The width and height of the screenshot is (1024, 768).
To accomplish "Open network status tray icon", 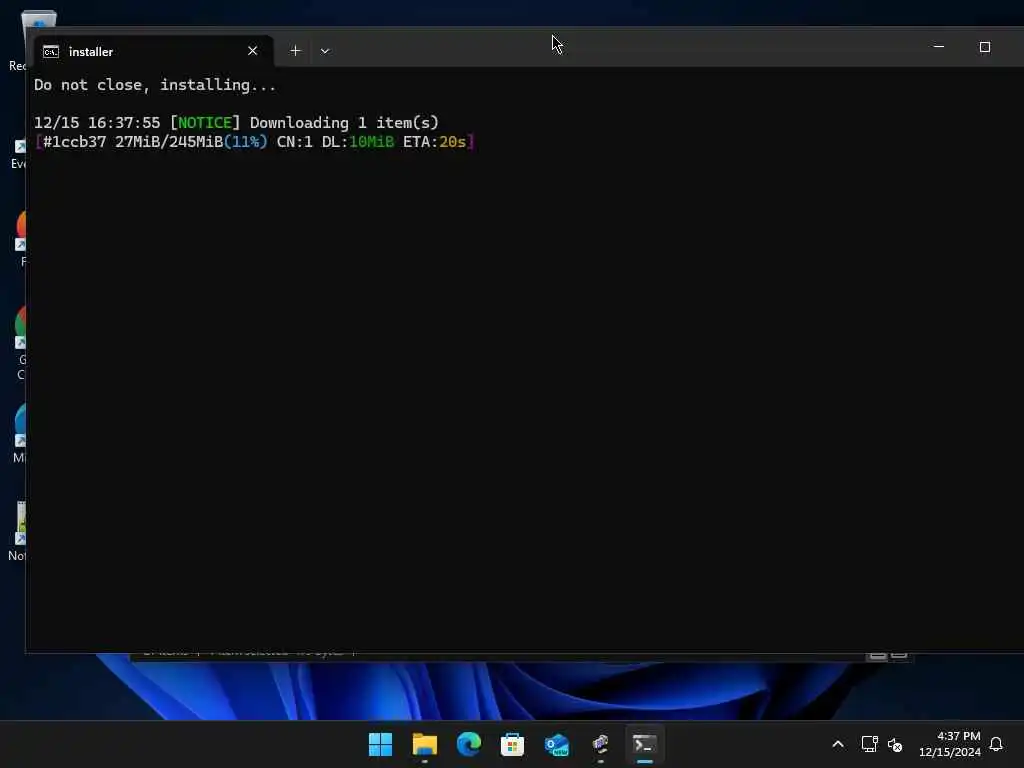I will [x=869, y=744].
